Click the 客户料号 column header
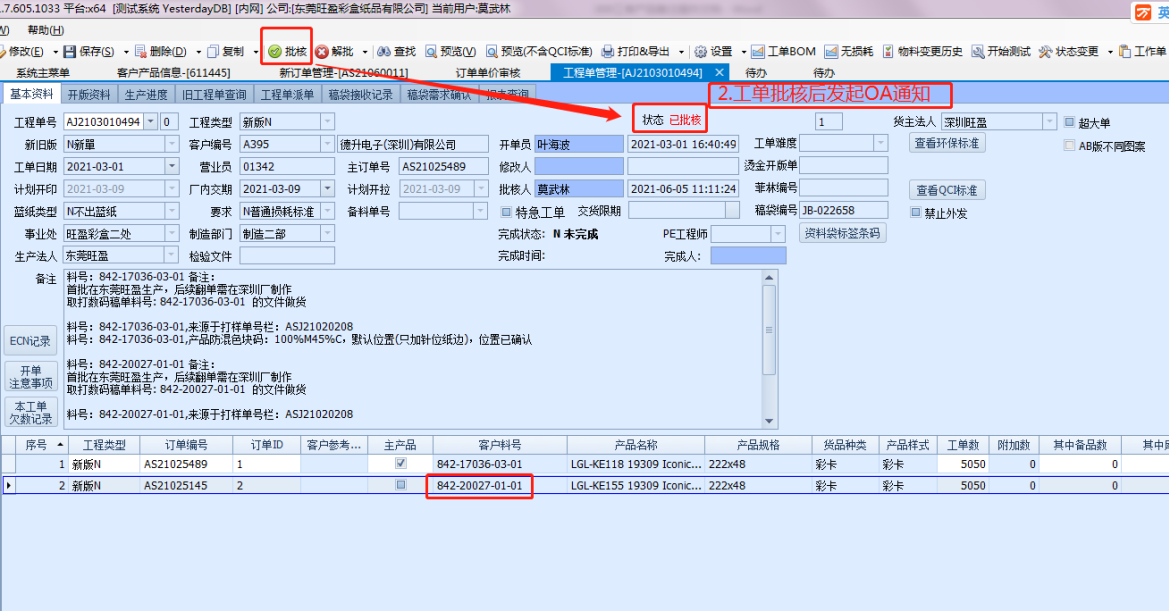The height and width of the screenshot is (612, 1169). tap(500, 444)
